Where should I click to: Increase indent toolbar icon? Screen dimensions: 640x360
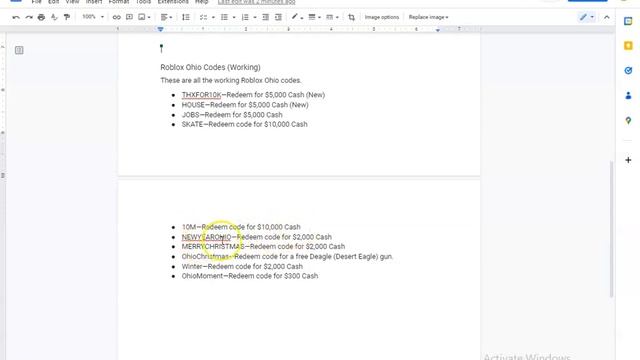pos(278,17)
